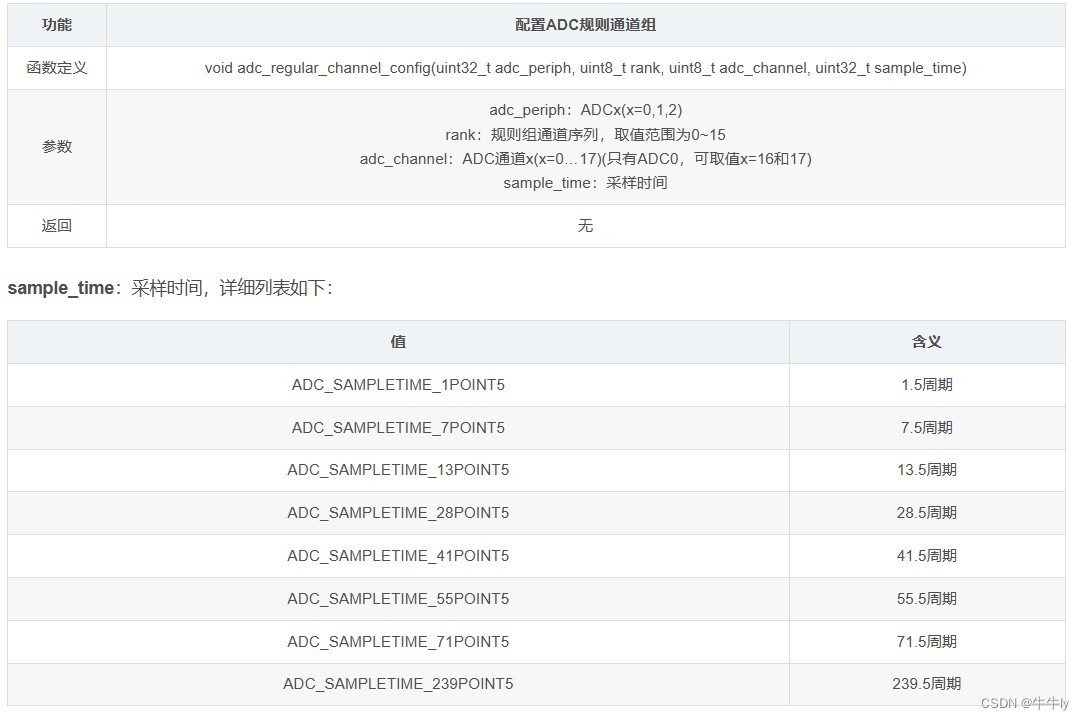
Task: Click the '55.5周期' cell
Action: (927, 599)
